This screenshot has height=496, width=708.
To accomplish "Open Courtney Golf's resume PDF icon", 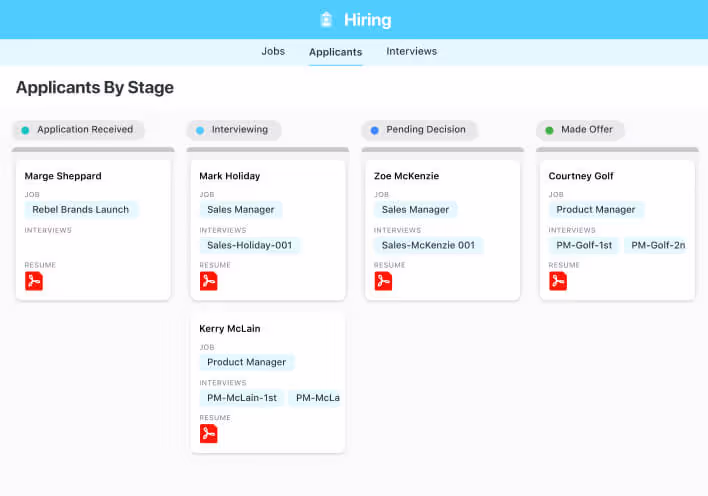I will tap(558, 281).
